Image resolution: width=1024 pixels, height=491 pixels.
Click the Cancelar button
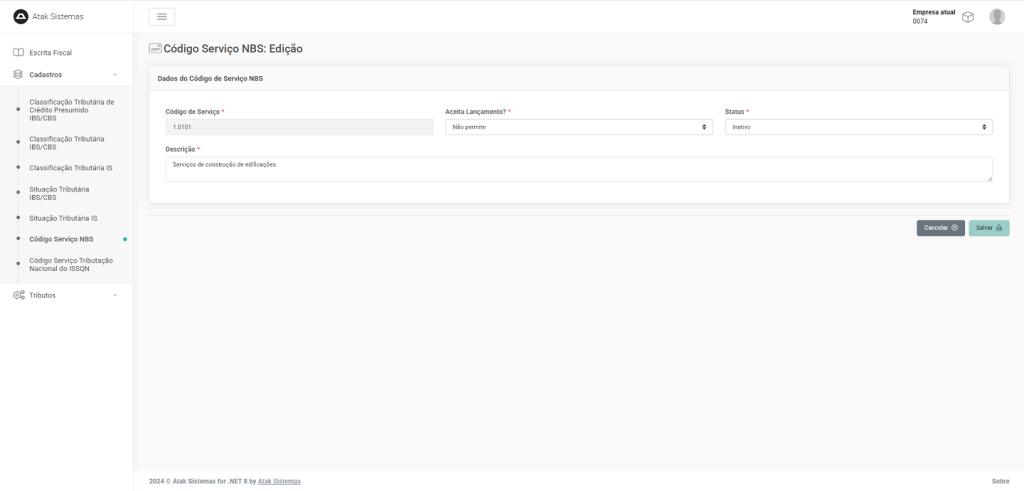coord(940,228)
